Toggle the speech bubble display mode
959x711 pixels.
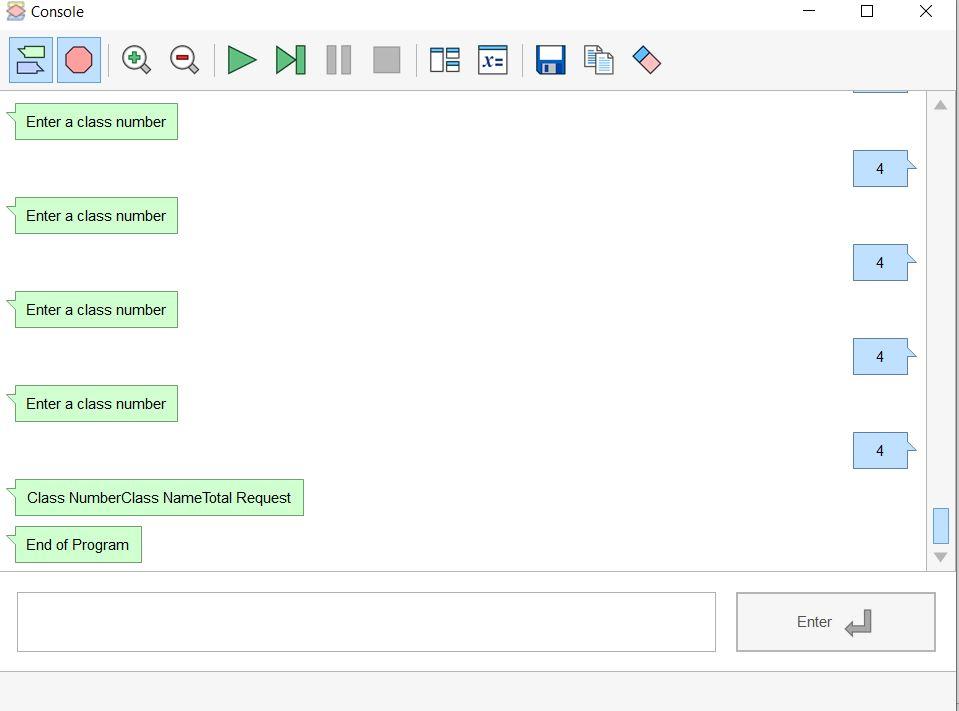30,60
